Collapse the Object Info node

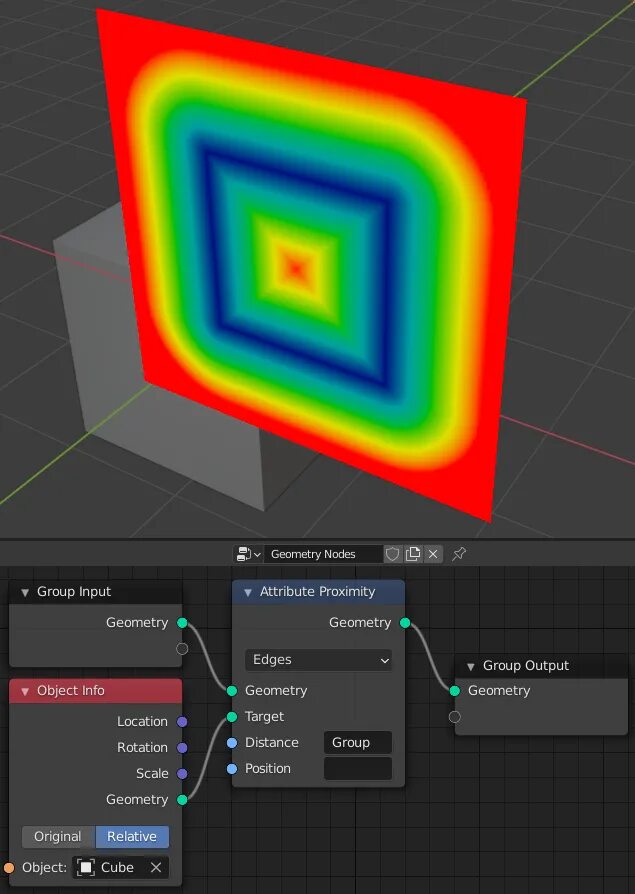(x=25, y=691)
